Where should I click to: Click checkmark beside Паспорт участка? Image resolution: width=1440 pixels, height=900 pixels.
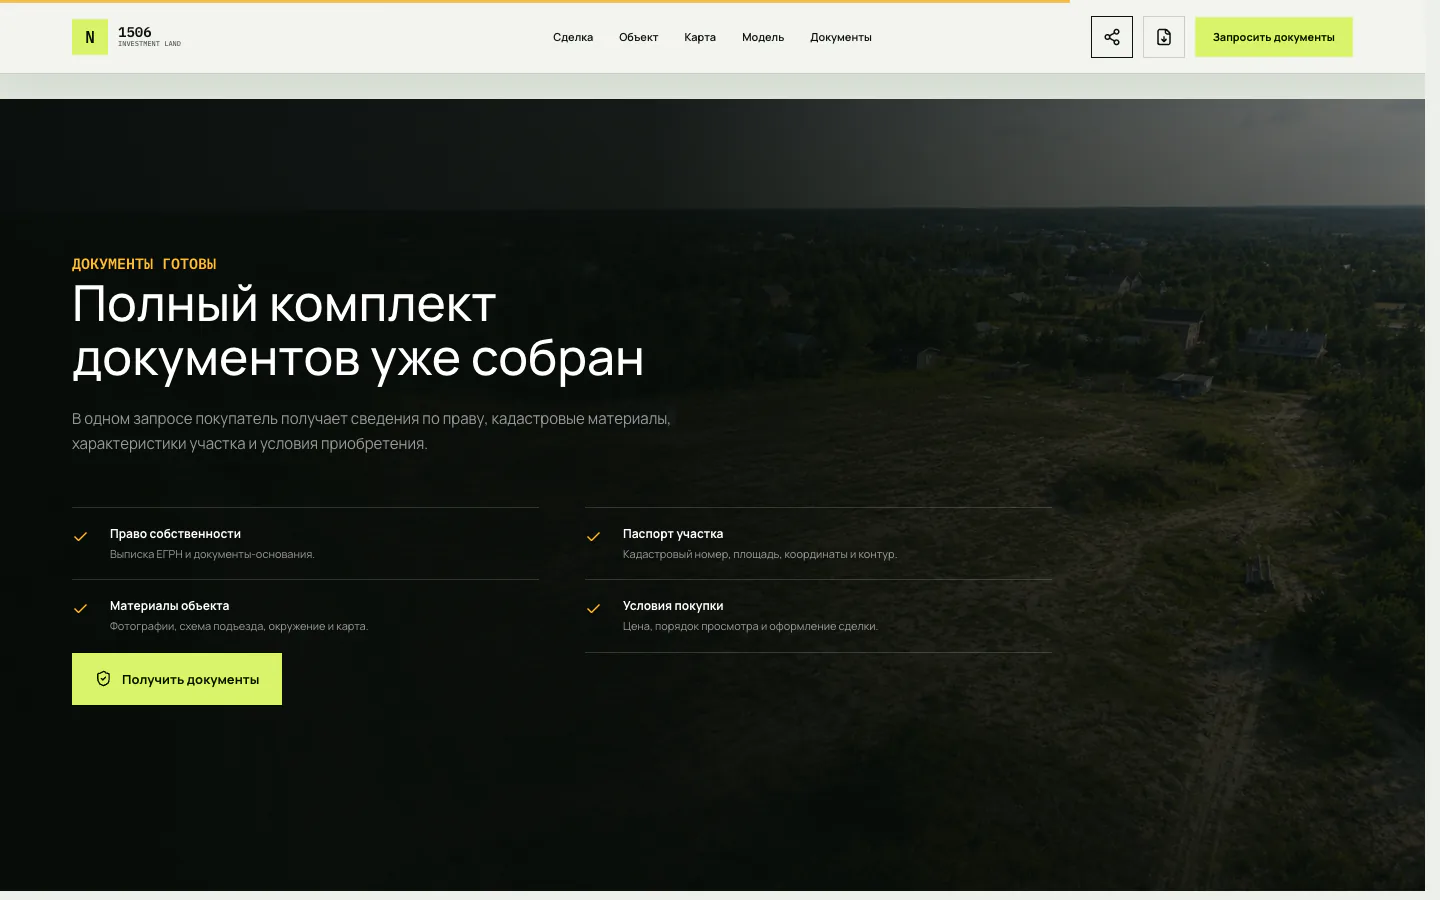(594, 536)
